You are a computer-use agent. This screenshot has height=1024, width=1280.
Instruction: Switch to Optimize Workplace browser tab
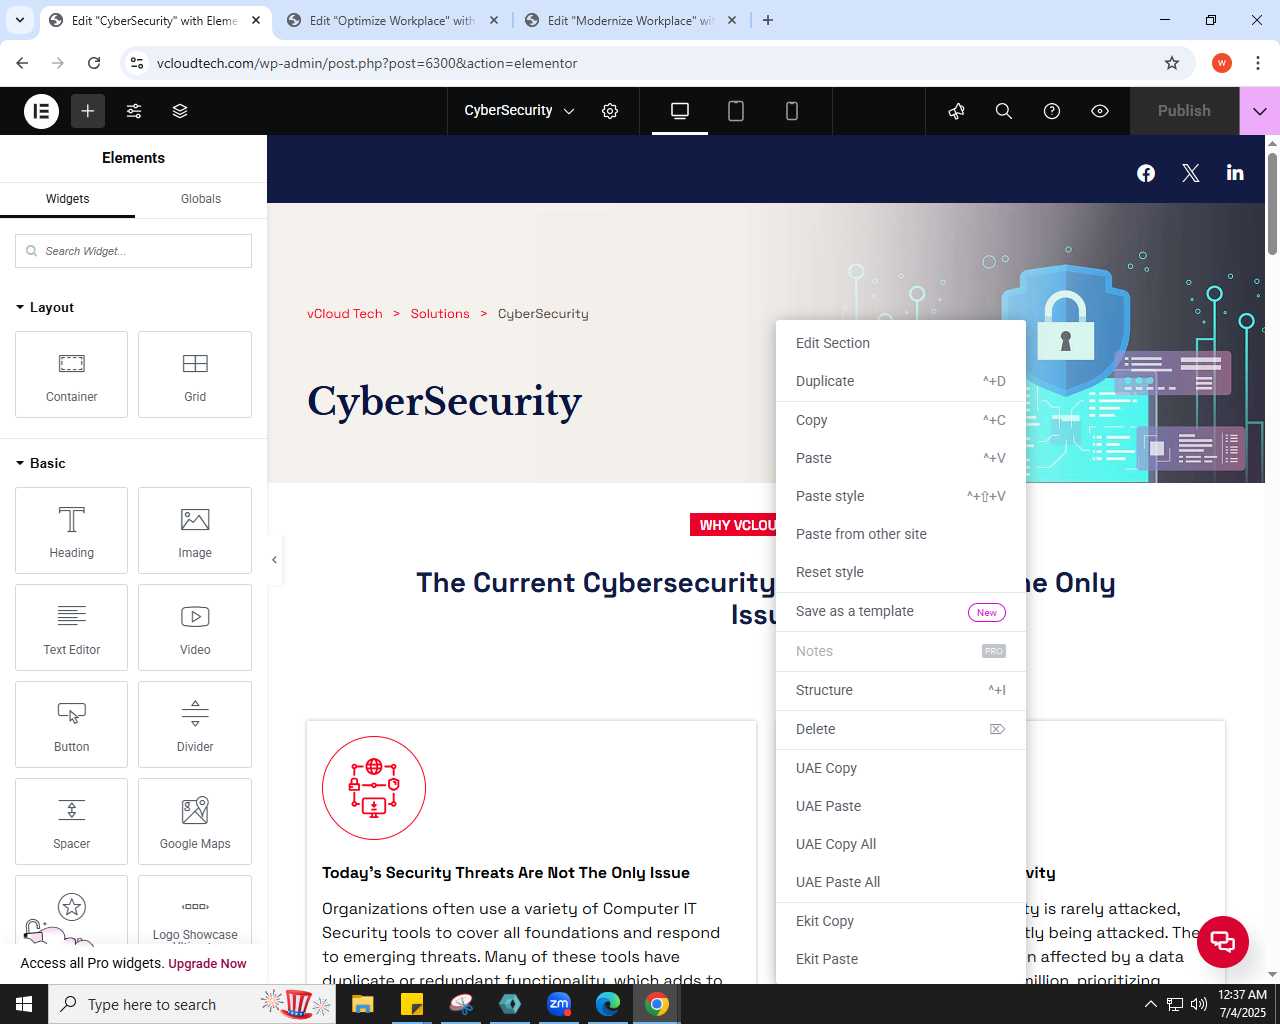click(x=391, y=20)
